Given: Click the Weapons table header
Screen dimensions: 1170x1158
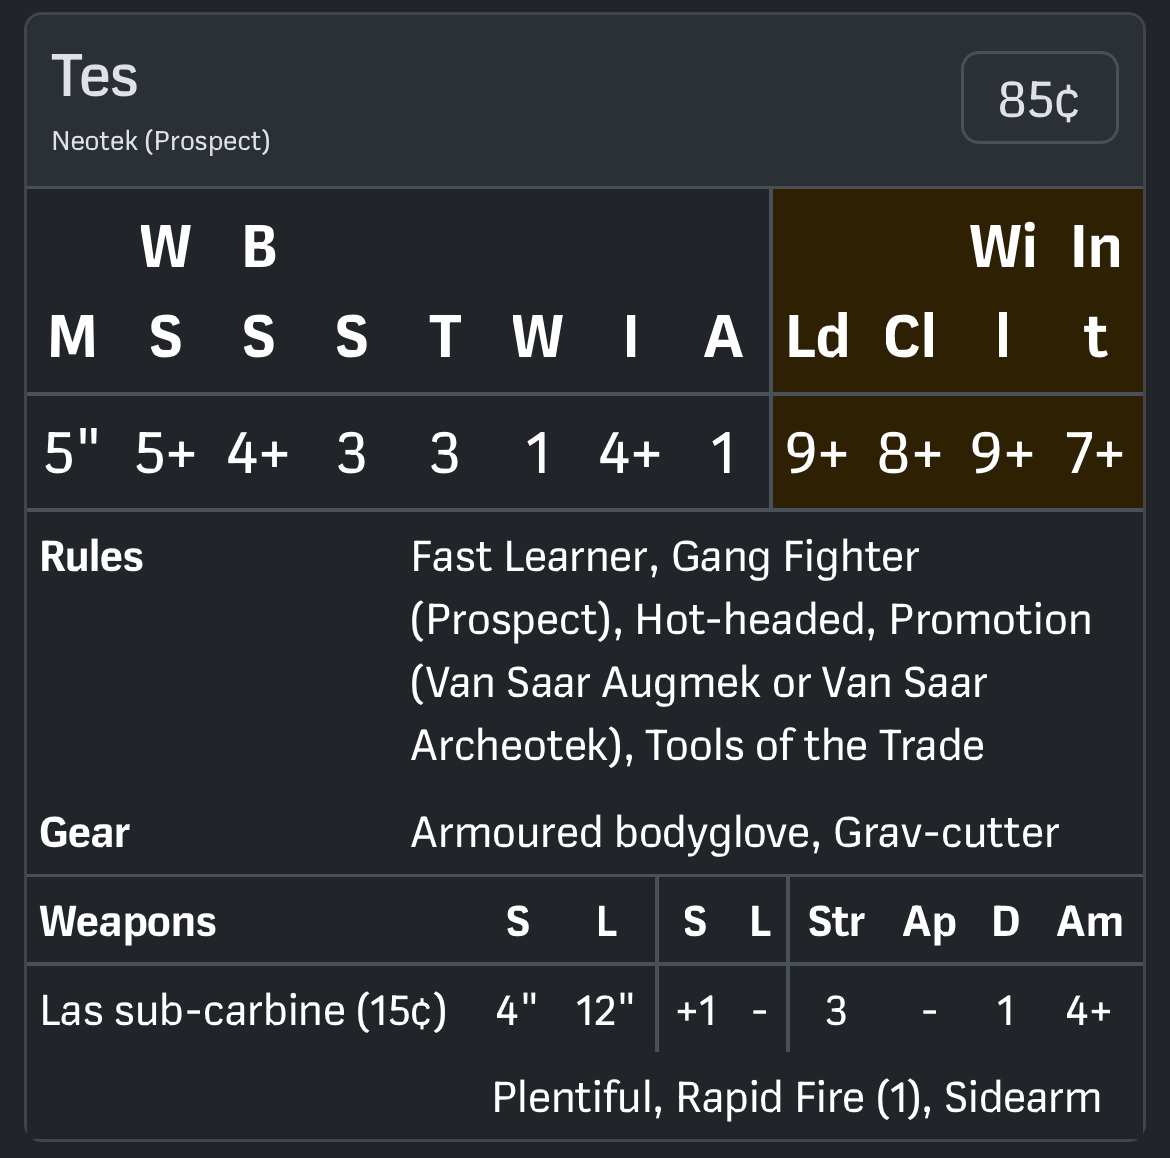Looking at the screenshot, I should pos(128,921).
